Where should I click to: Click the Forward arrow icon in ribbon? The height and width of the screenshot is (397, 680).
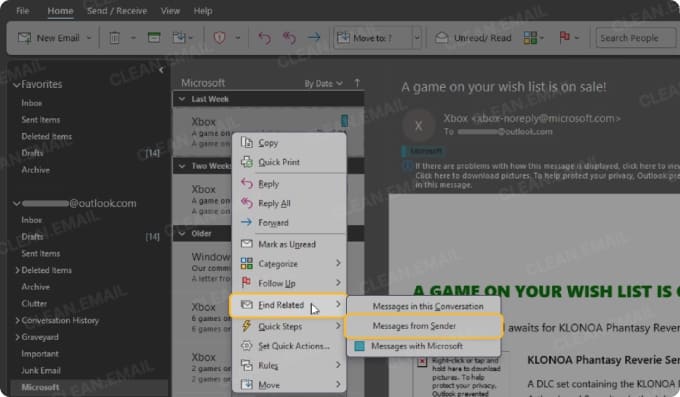(x=314, y=38)
